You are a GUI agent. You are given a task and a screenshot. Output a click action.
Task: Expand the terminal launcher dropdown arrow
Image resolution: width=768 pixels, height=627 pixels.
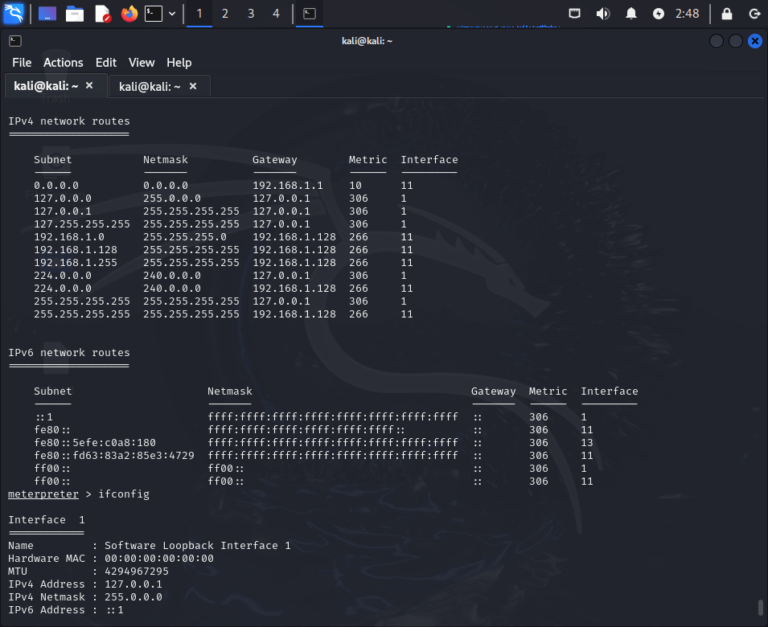point(173,14)
